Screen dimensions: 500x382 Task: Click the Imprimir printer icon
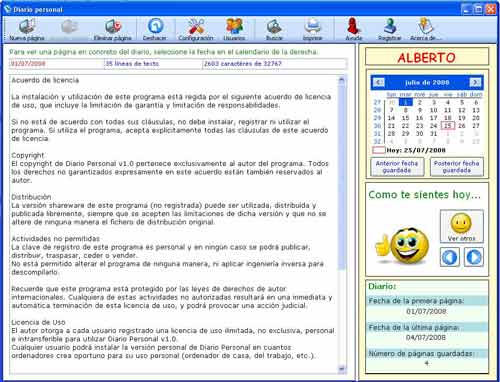[313, 29]
